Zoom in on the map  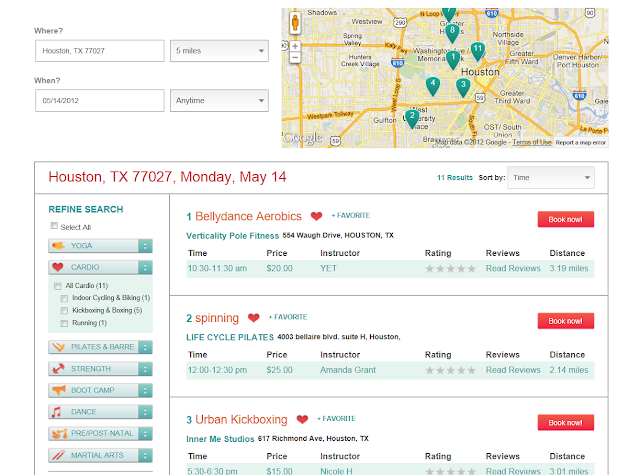point(295,46)
